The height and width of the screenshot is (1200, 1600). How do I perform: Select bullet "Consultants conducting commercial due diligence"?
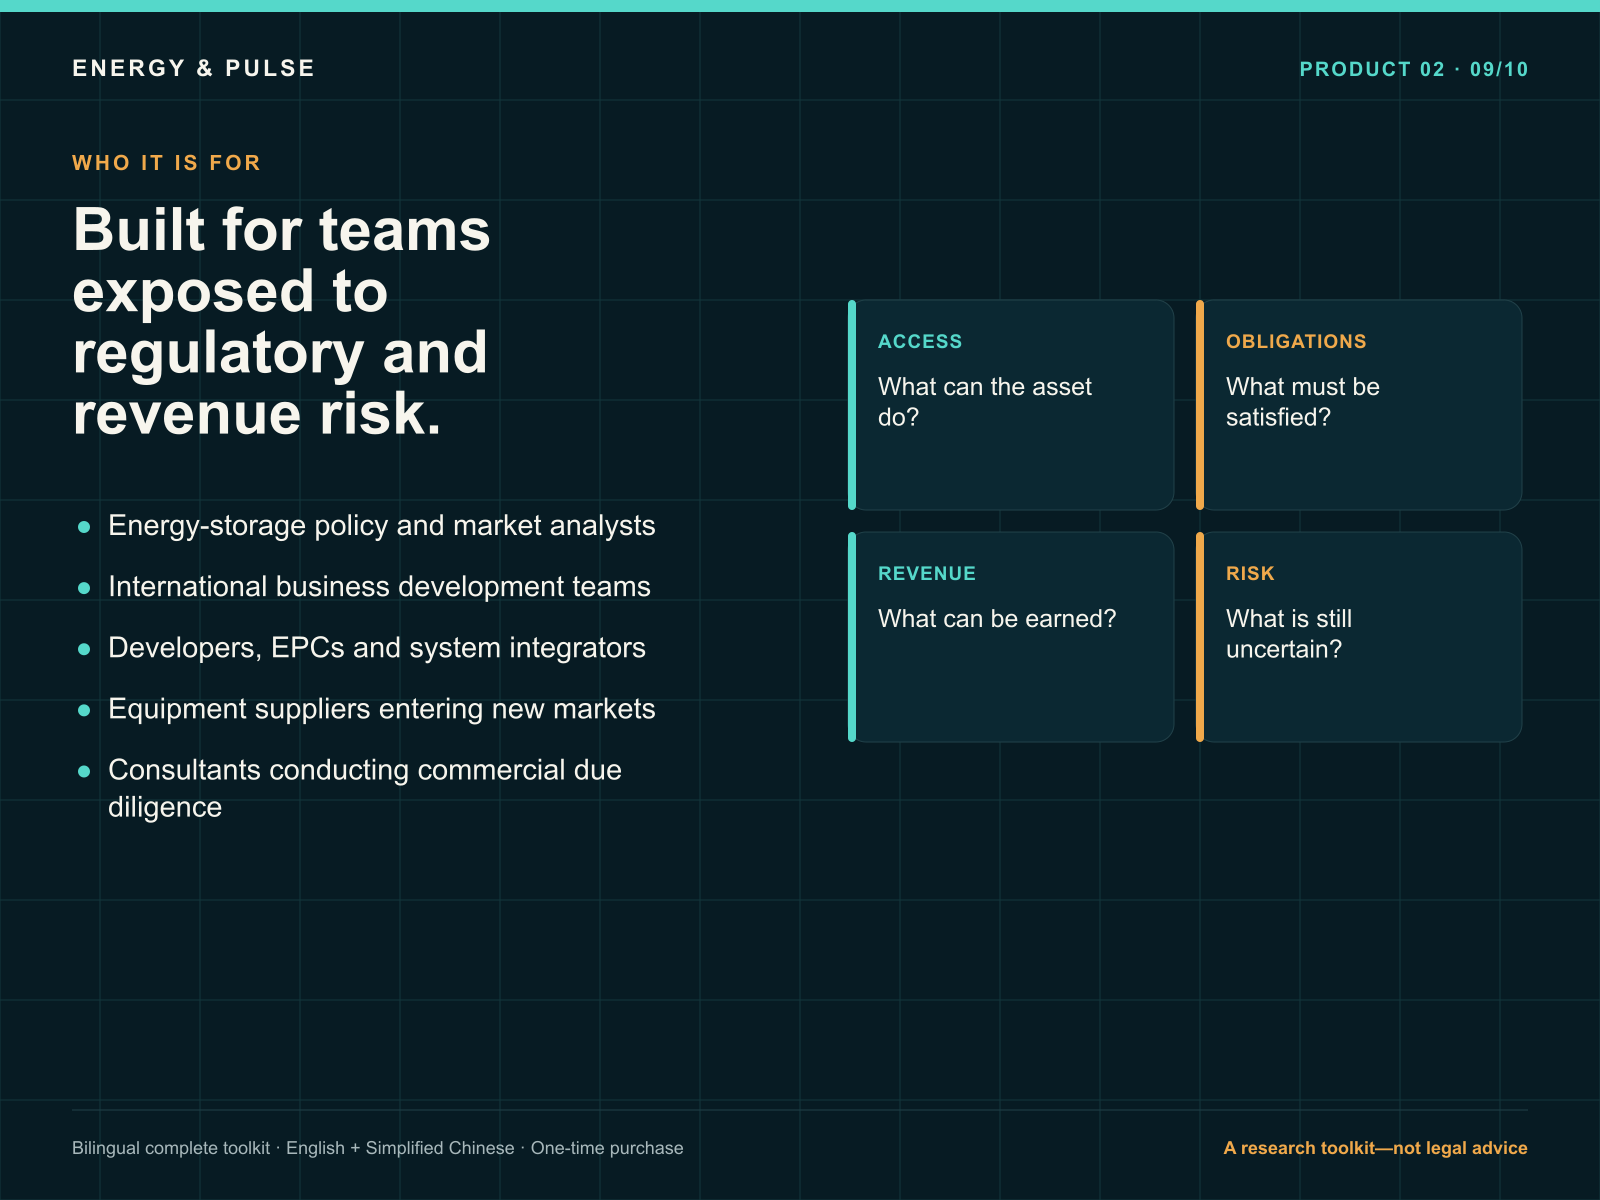tap(365, 788)
